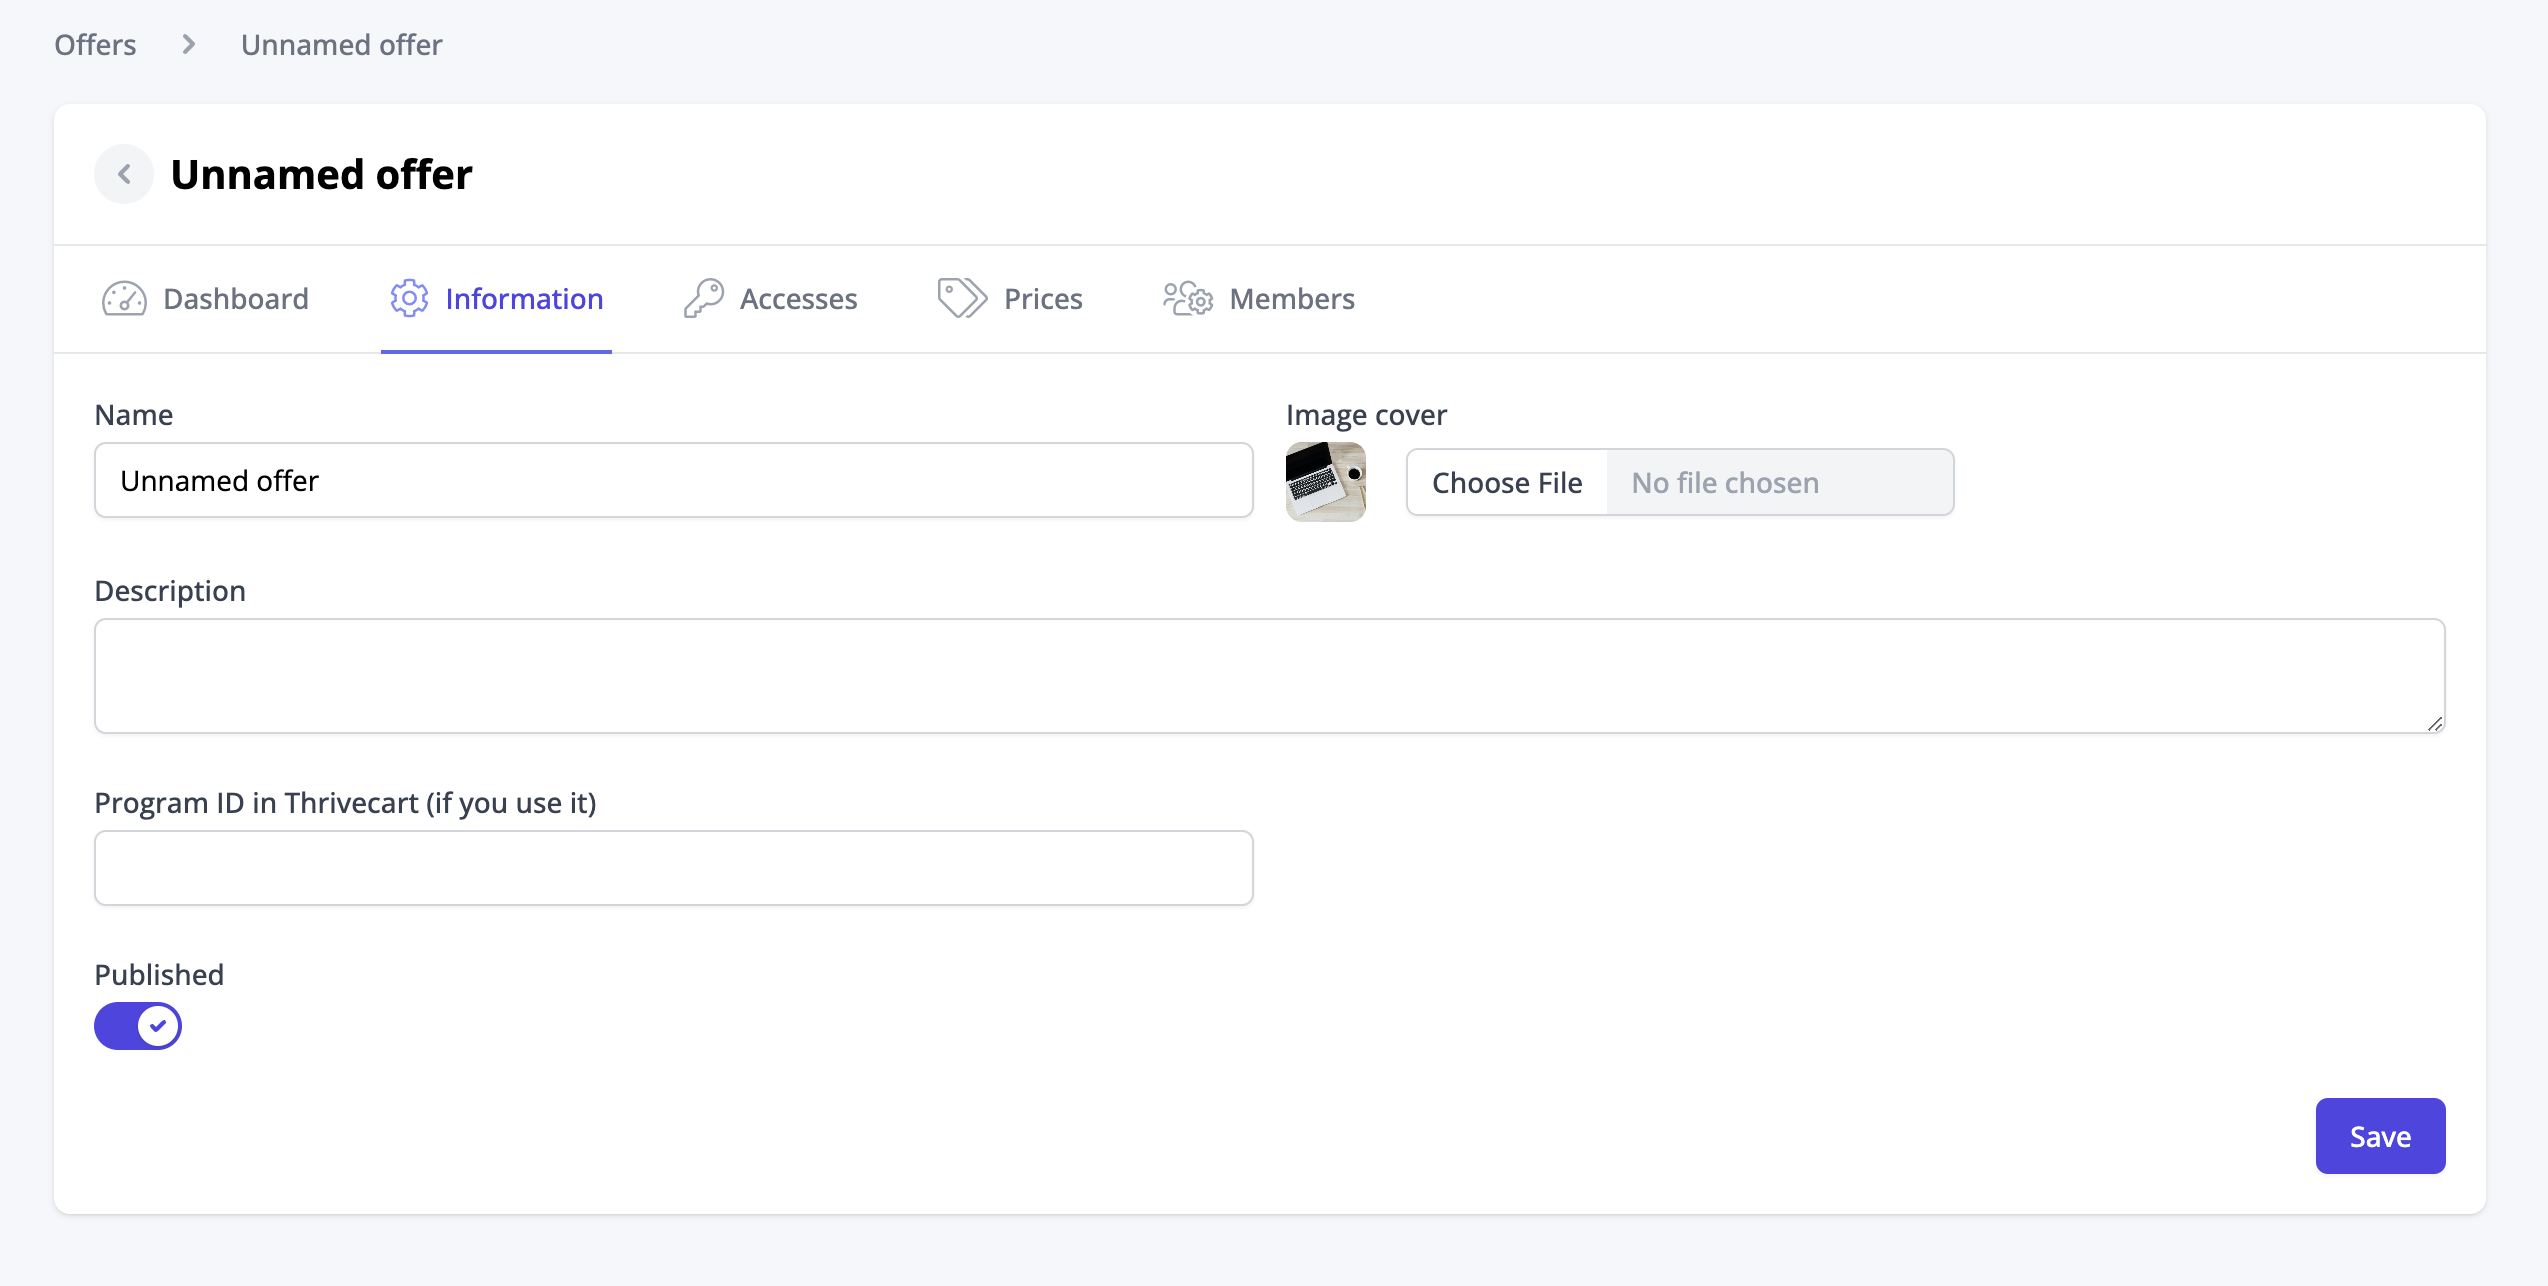The height and width of the screenshot is (1286, 2548).
Task: Click the Published label
Action: 159,975
